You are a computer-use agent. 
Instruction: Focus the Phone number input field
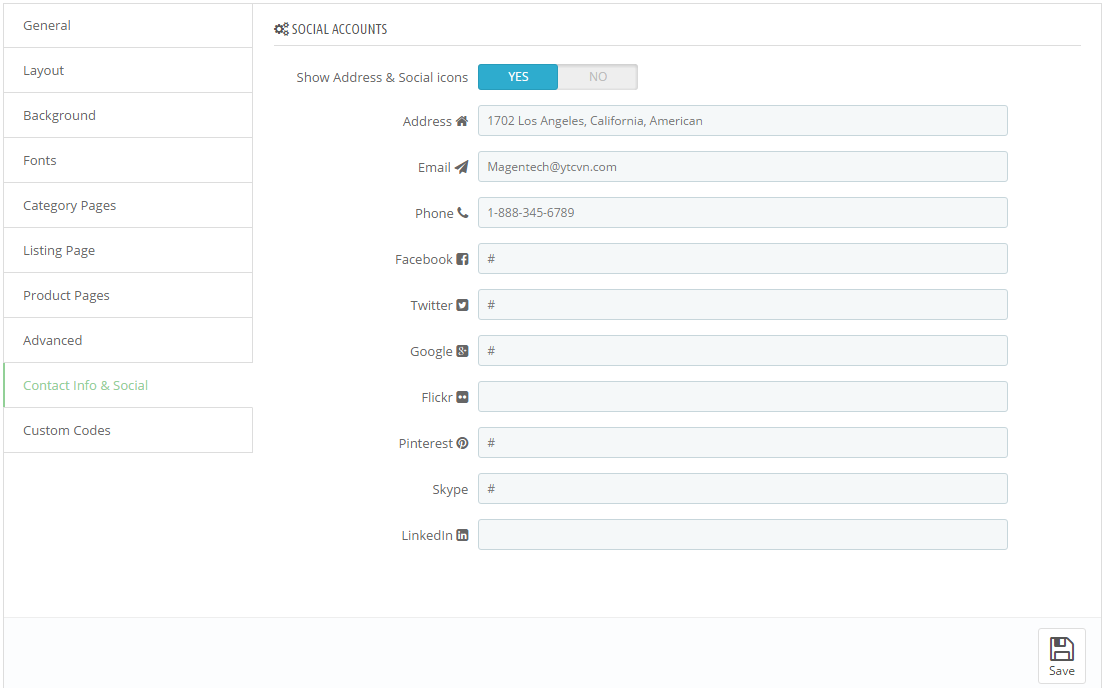pyautogui.click(x=743, y=212)
